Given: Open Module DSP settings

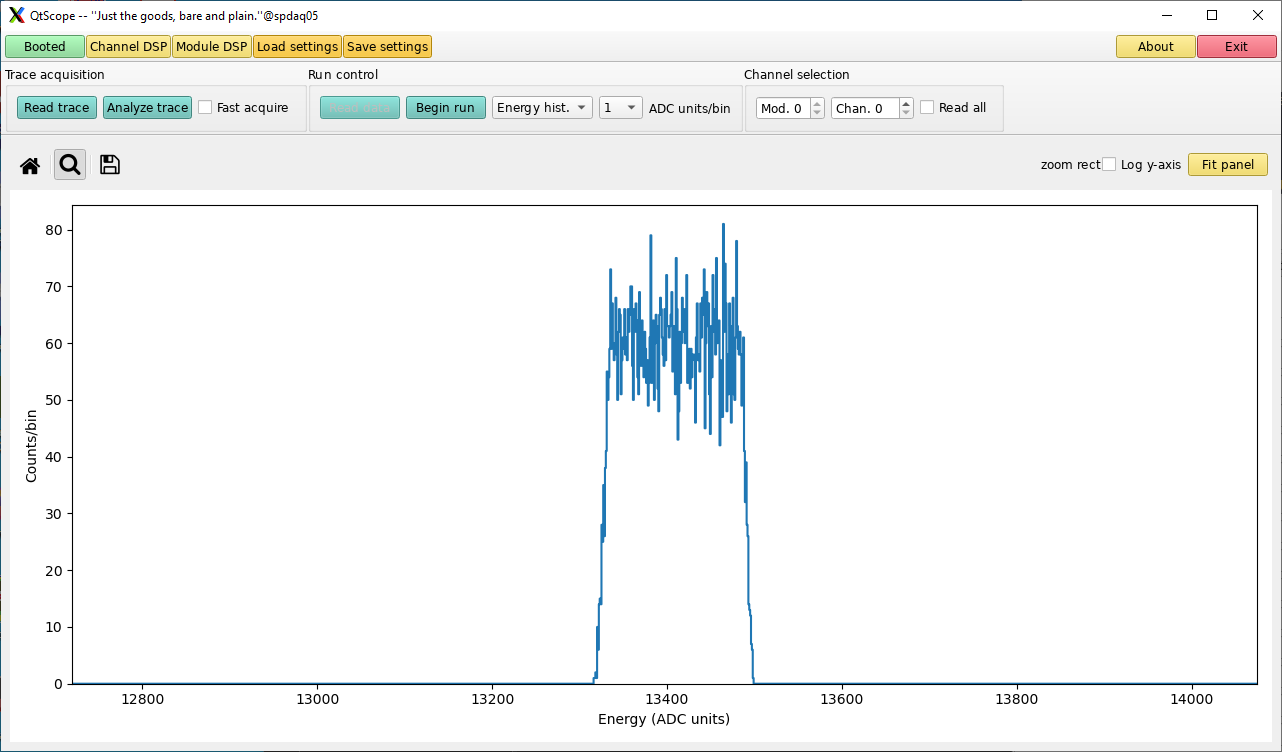Looking at the screenshot, I should [x=212, y=46].
